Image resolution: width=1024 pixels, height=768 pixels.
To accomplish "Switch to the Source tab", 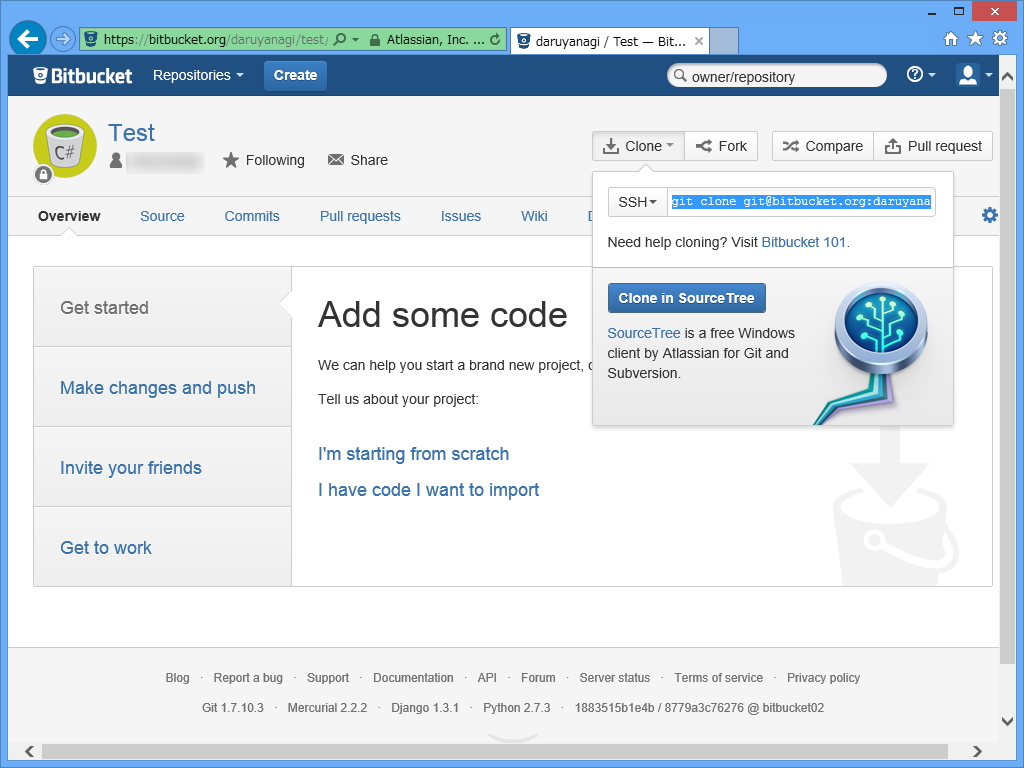I will pos(162,216).
